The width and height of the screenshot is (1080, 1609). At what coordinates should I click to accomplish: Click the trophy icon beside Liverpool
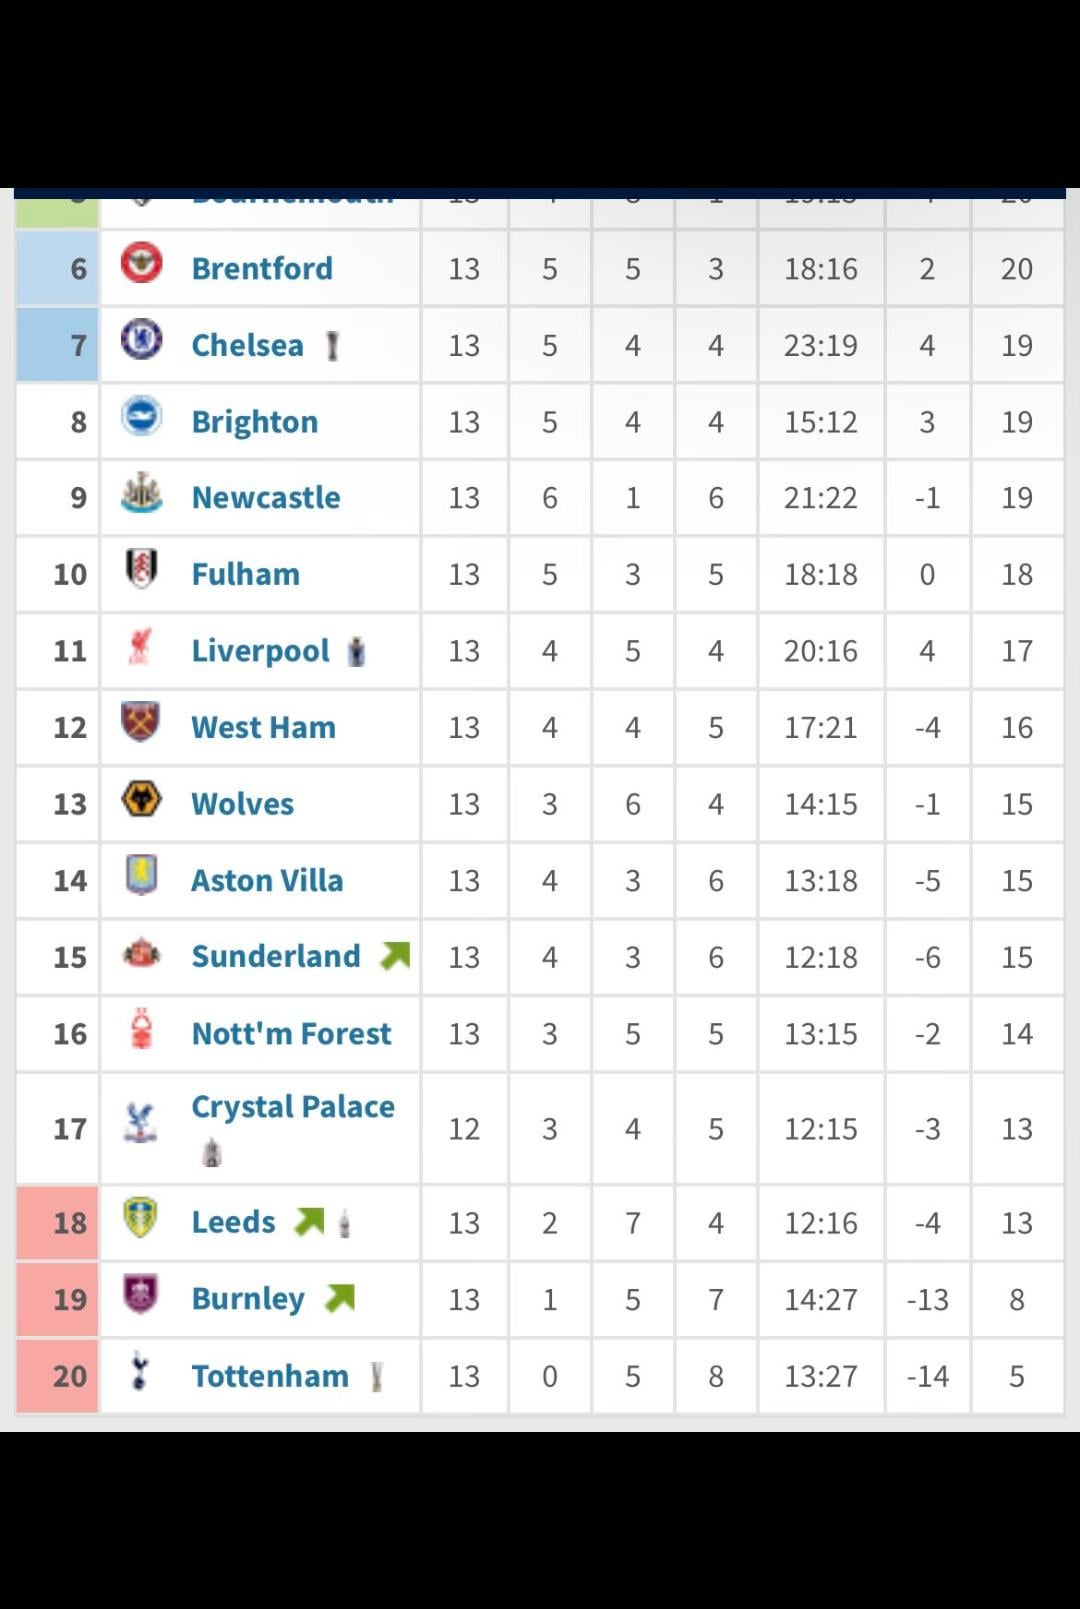click(x=356, y=652)
